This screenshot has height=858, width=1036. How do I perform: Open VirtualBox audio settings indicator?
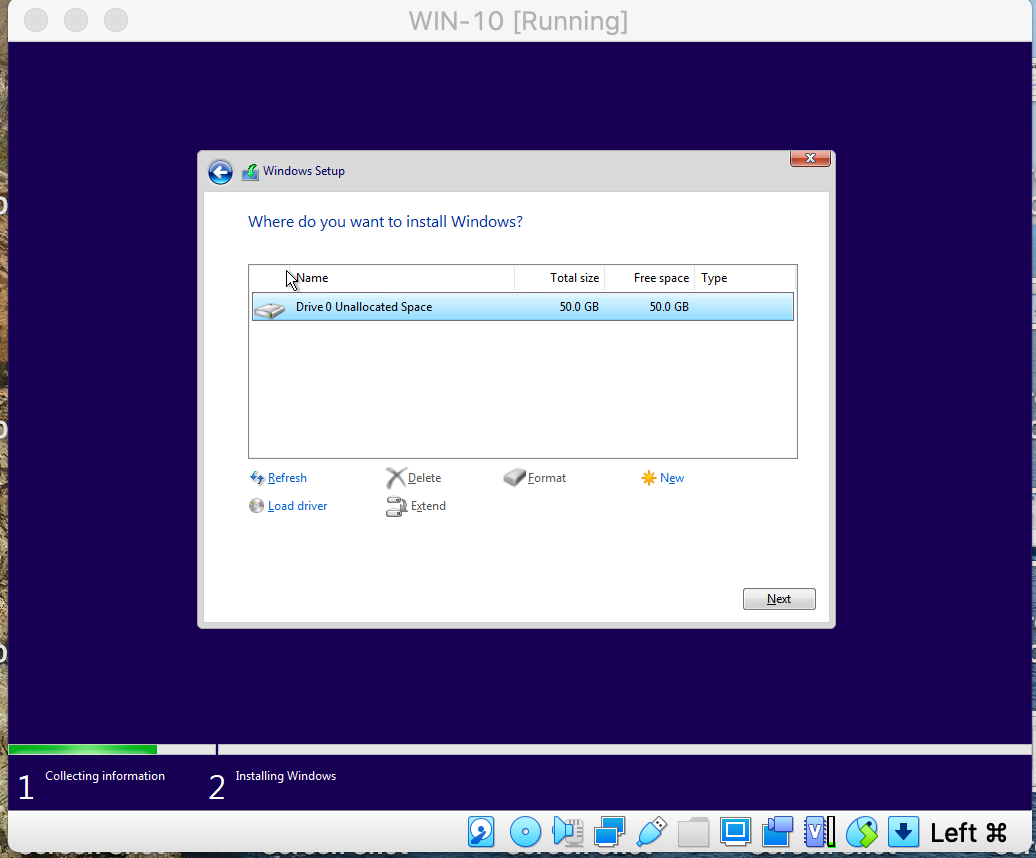click(568, 832)
